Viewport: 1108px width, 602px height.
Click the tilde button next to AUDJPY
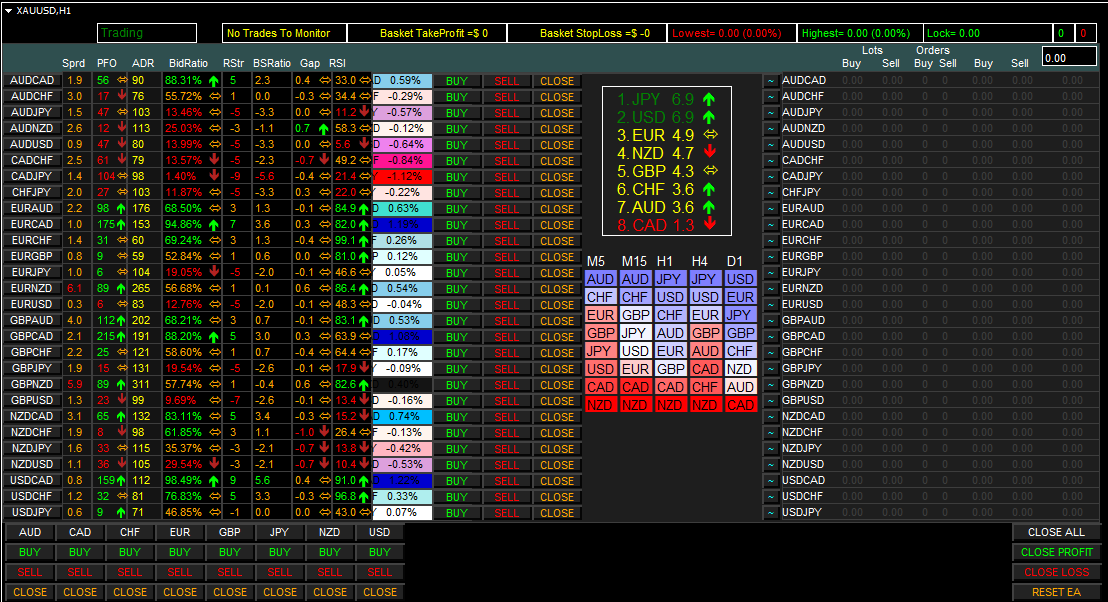tap(771, 112)
